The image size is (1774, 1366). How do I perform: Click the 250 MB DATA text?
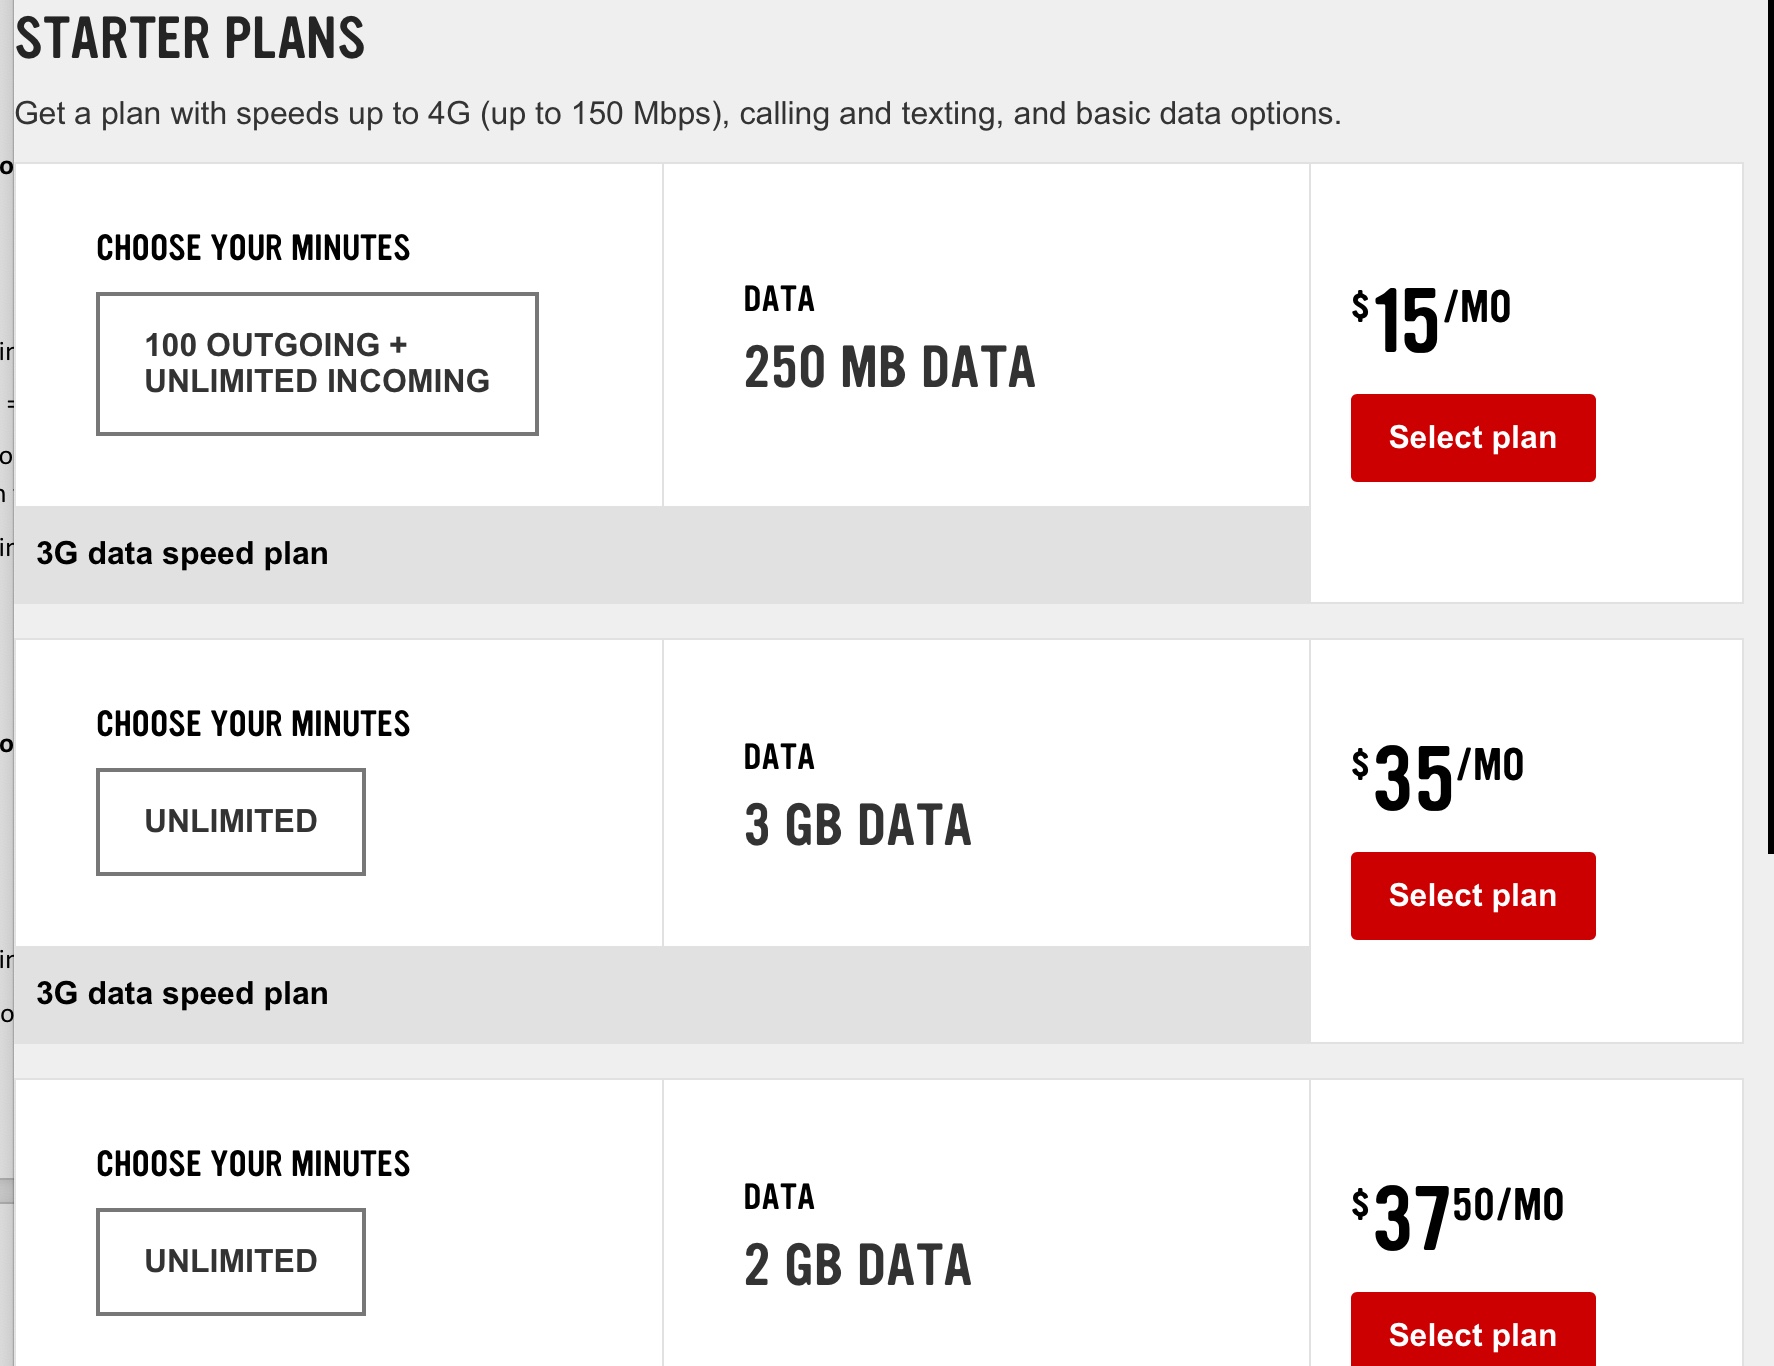tap(889, 367)
